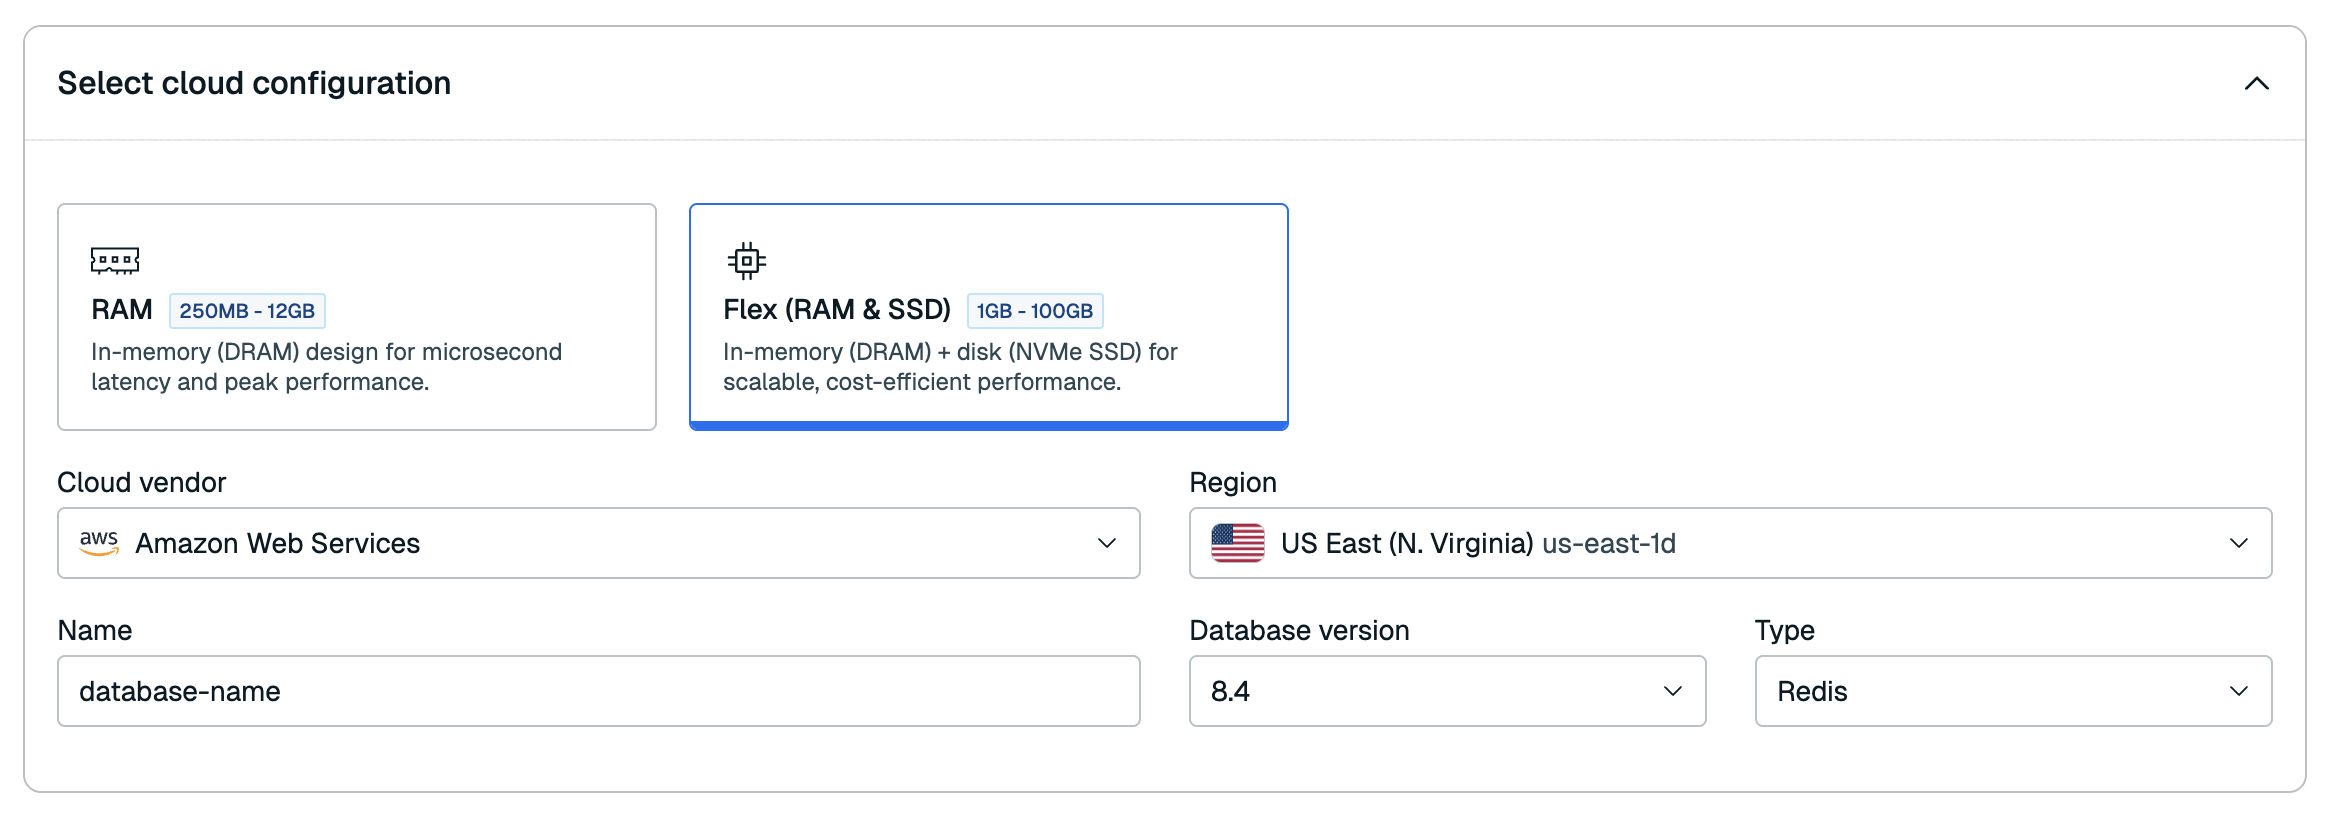Choose the RAM option card title
The width and height of the screenshot is (2352, 824).
coord(122,310)
